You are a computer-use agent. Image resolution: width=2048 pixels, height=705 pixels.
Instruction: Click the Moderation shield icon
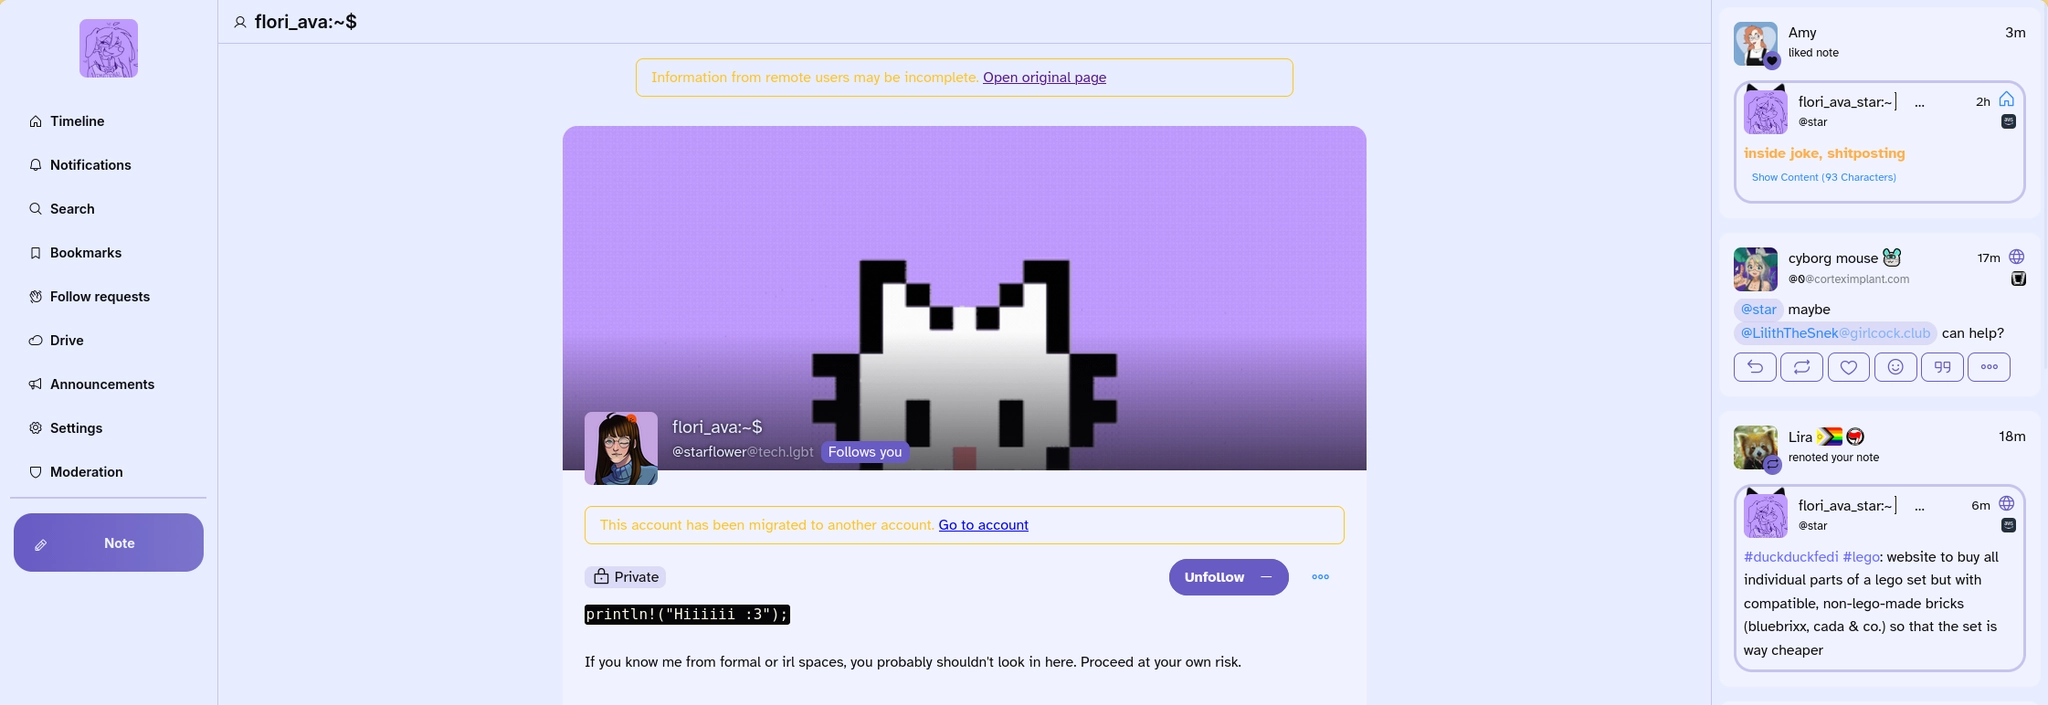click(35, 472)
